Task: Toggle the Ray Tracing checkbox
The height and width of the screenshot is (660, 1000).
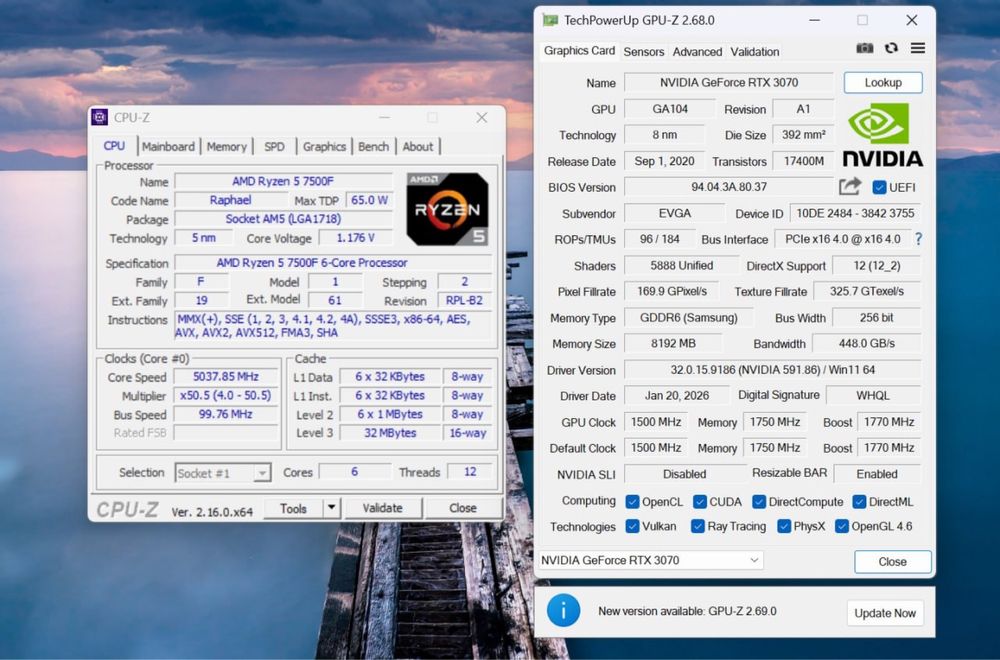Action: point(698,526)
